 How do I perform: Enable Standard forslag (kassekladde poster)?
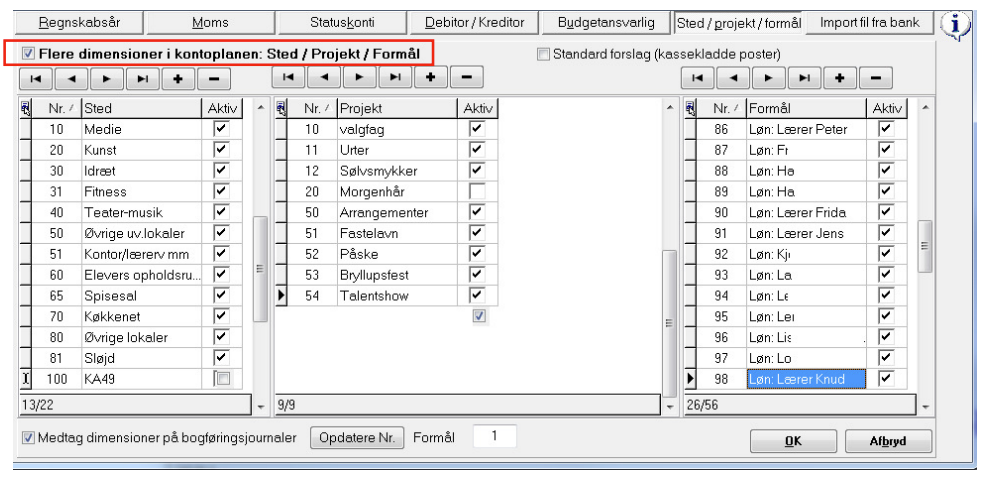(x=544, y=54)
